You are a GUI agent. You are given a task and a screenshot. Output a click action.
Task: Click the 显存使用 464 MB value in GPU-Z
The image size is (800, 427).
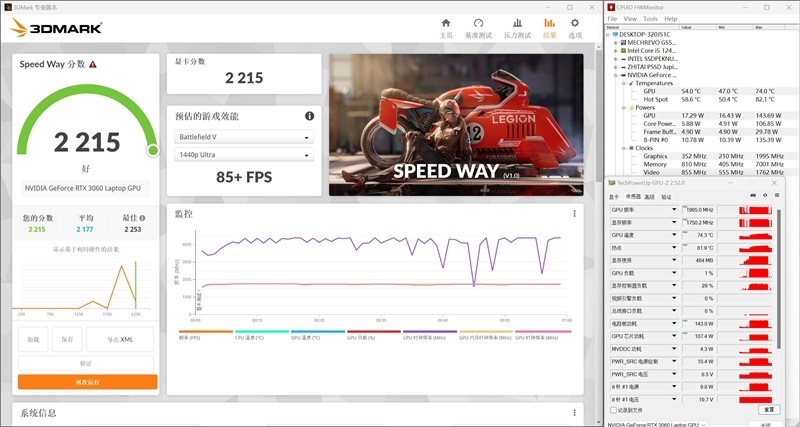698,260
